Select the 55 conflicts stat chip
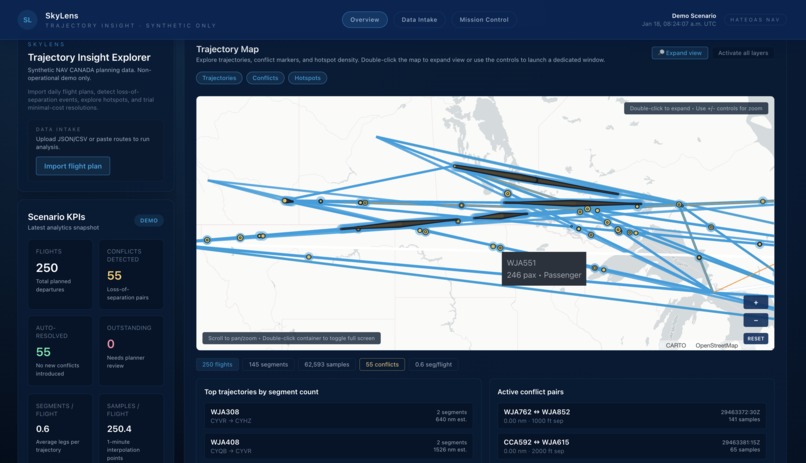This screenshot has height=463, width=806. coord(382,364)
